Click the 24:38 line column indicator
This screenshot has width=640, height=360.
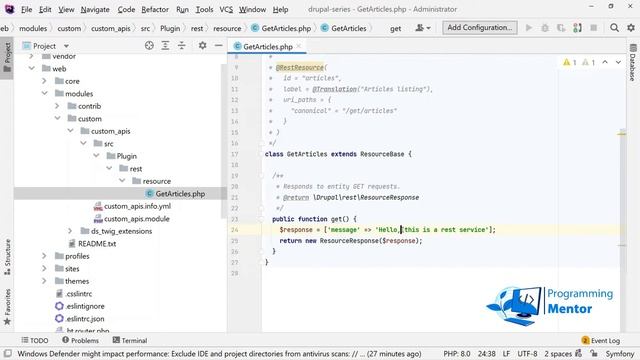[x=487, y=353]
